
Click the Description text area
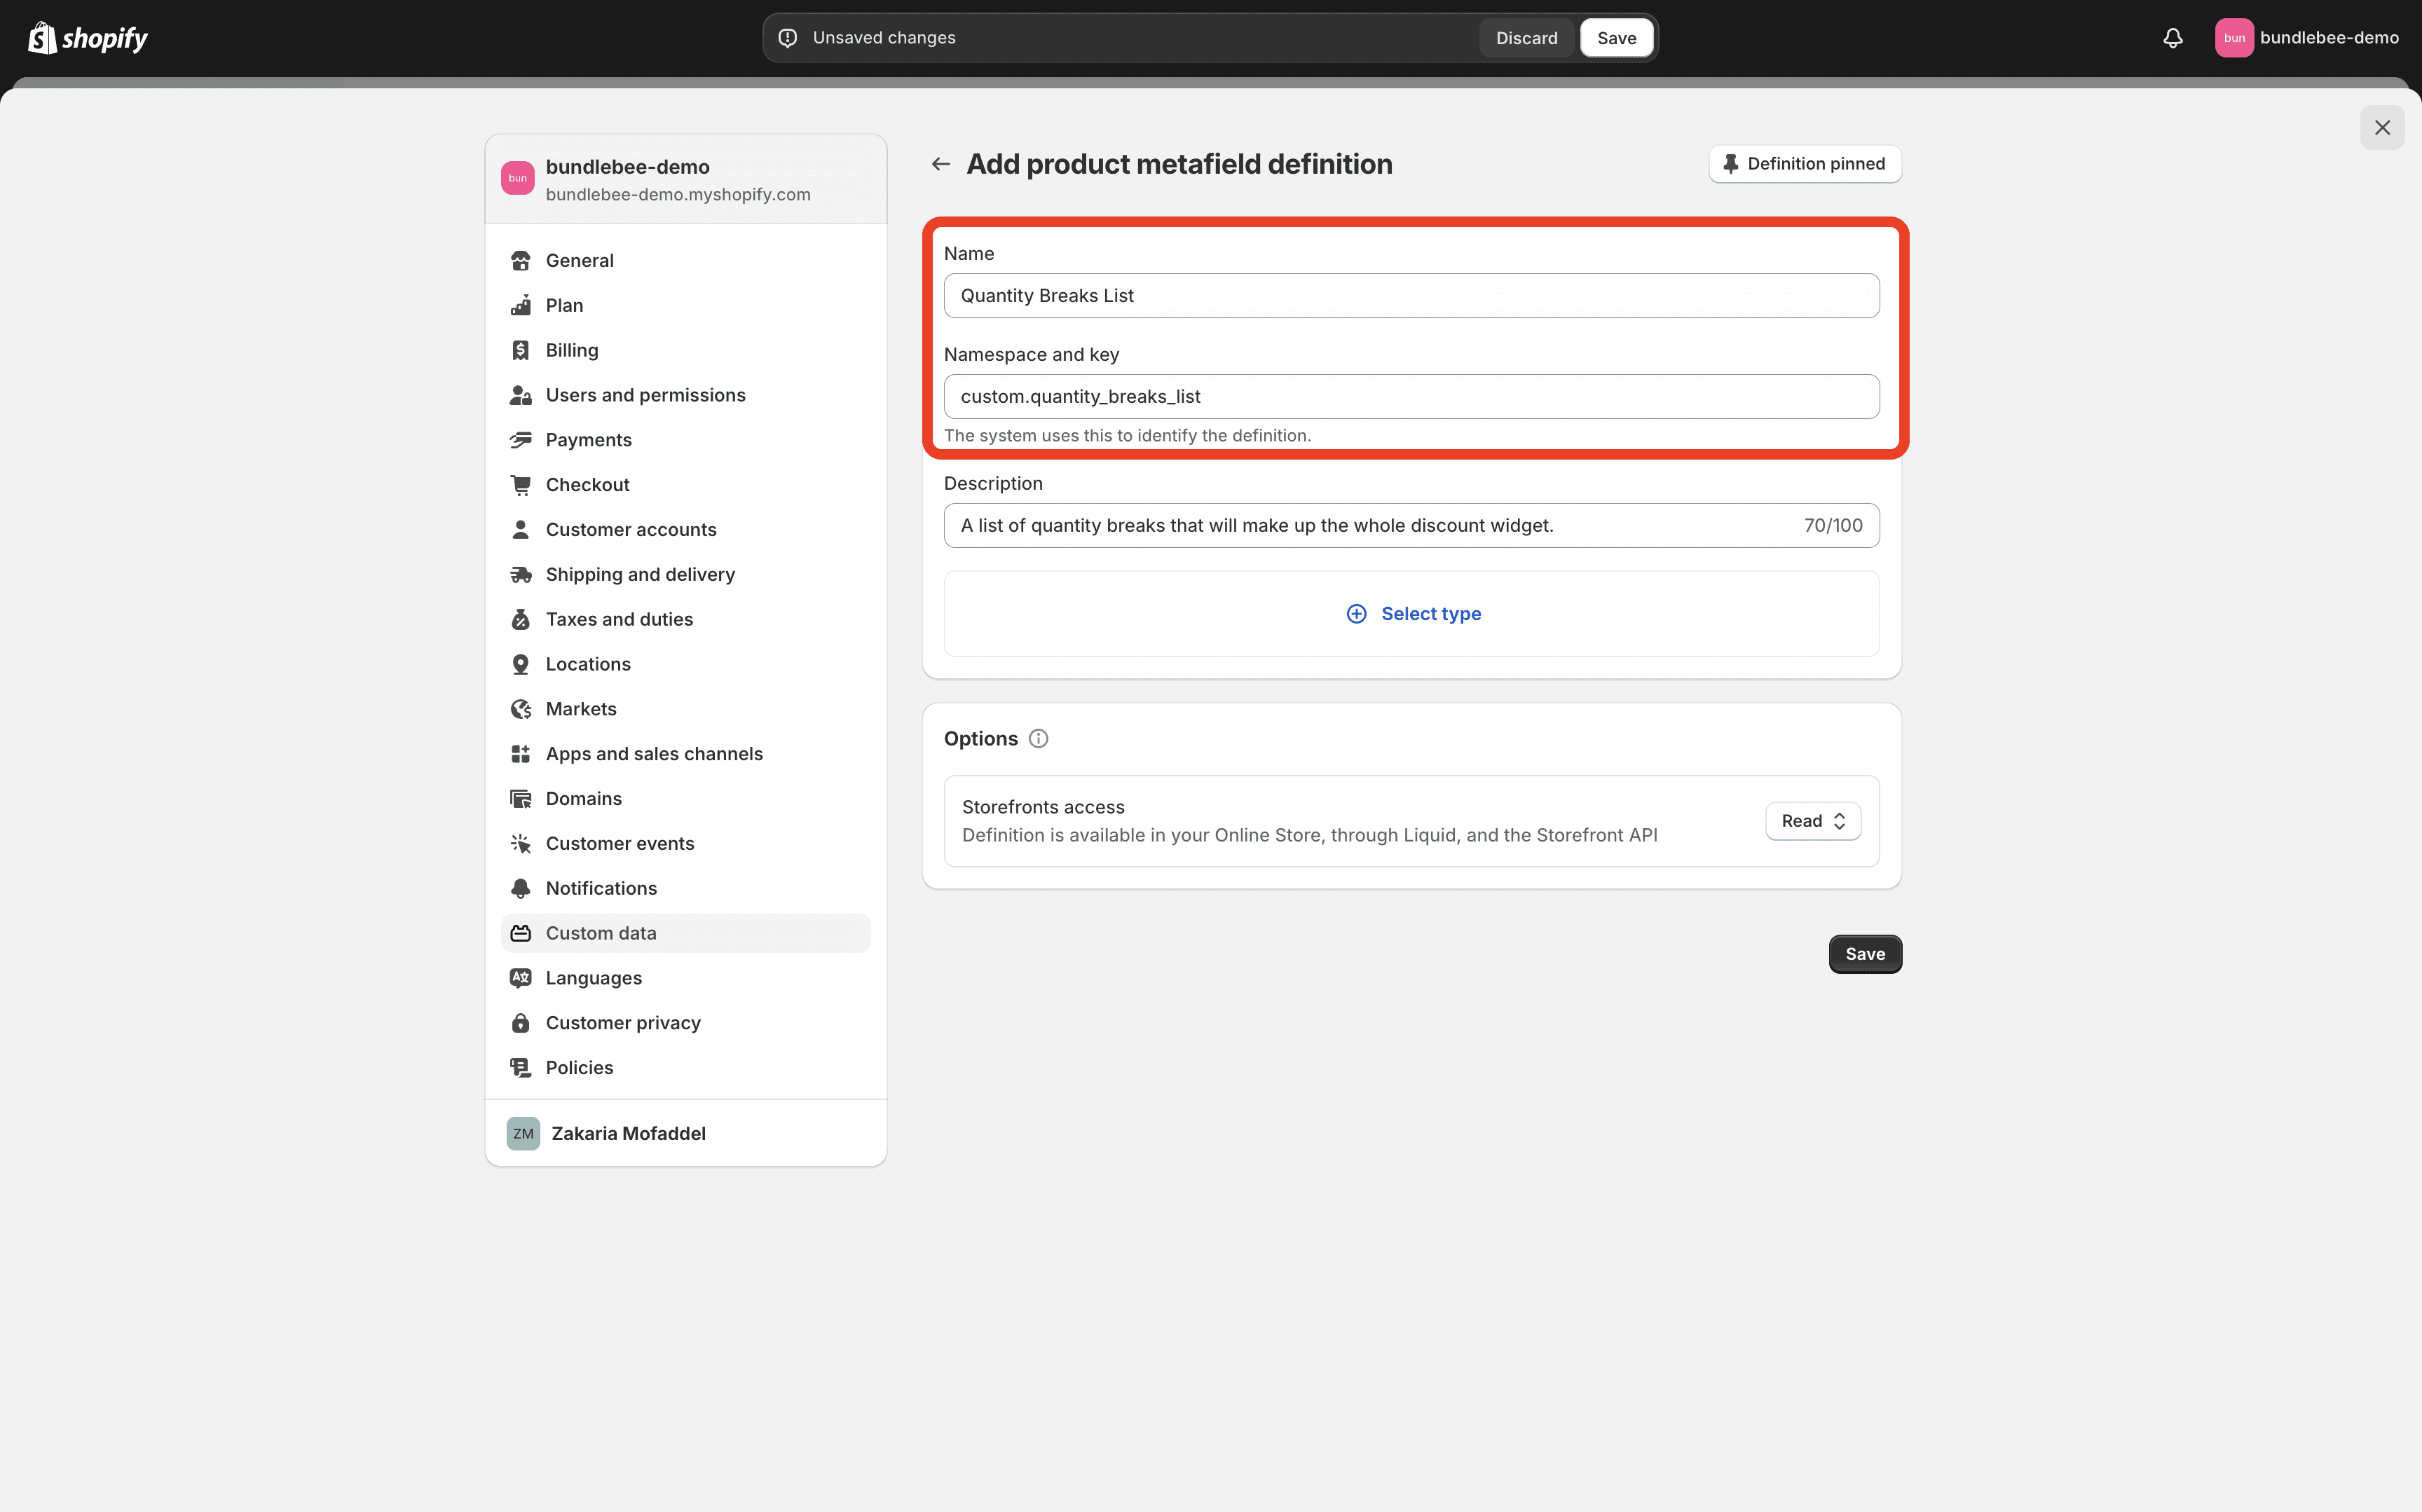pos(1411,524)
